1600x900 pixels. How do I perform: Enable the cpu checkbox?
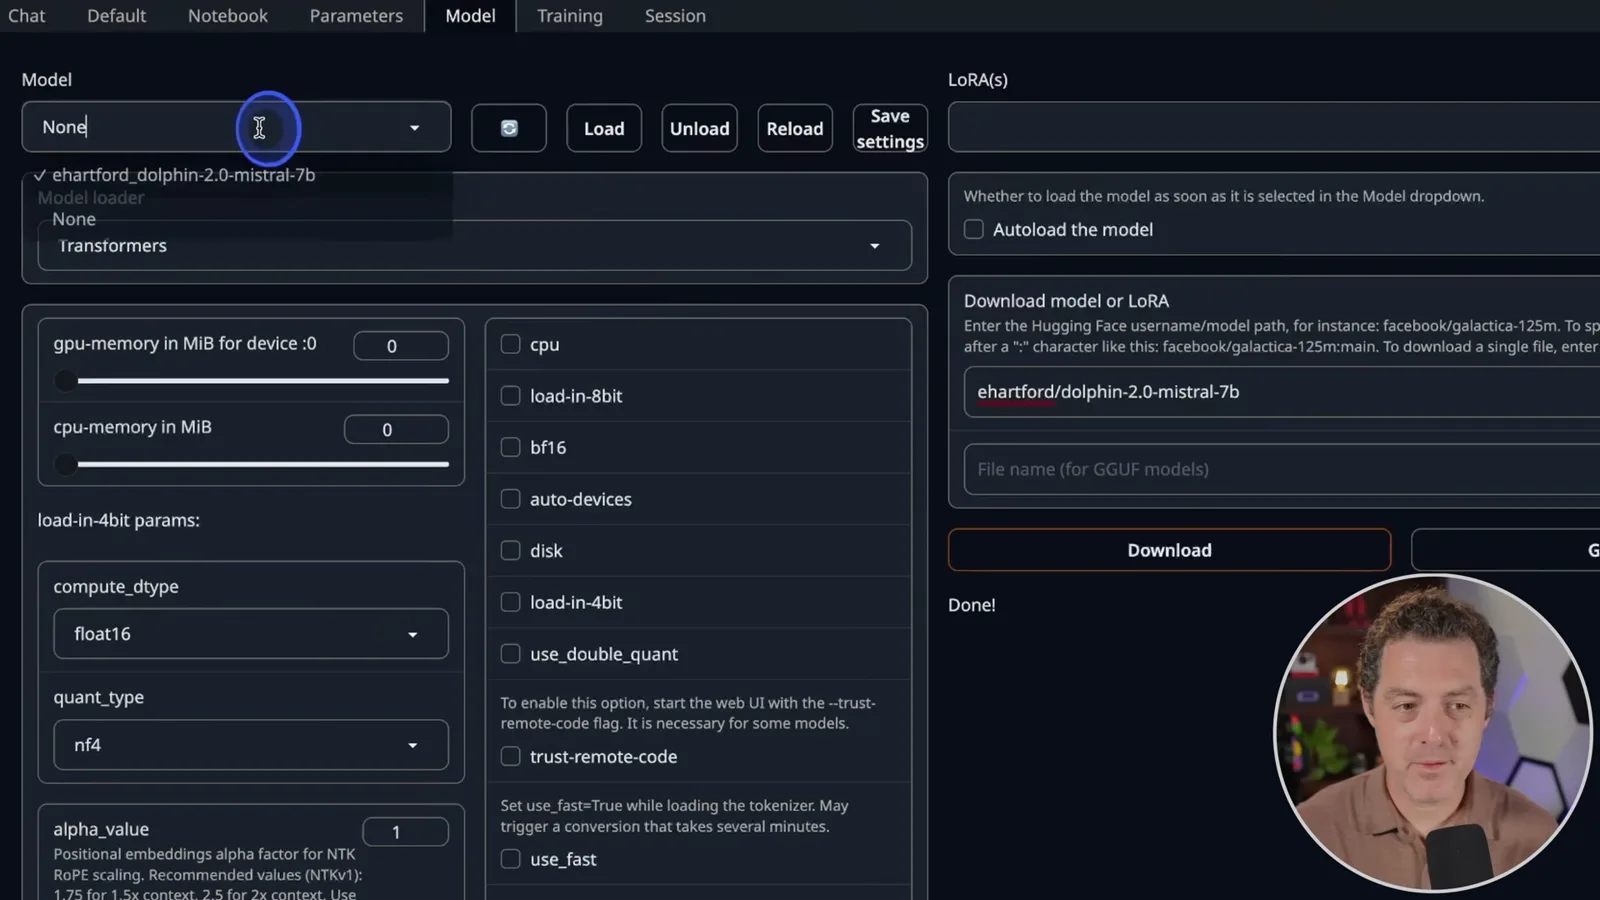510,344
